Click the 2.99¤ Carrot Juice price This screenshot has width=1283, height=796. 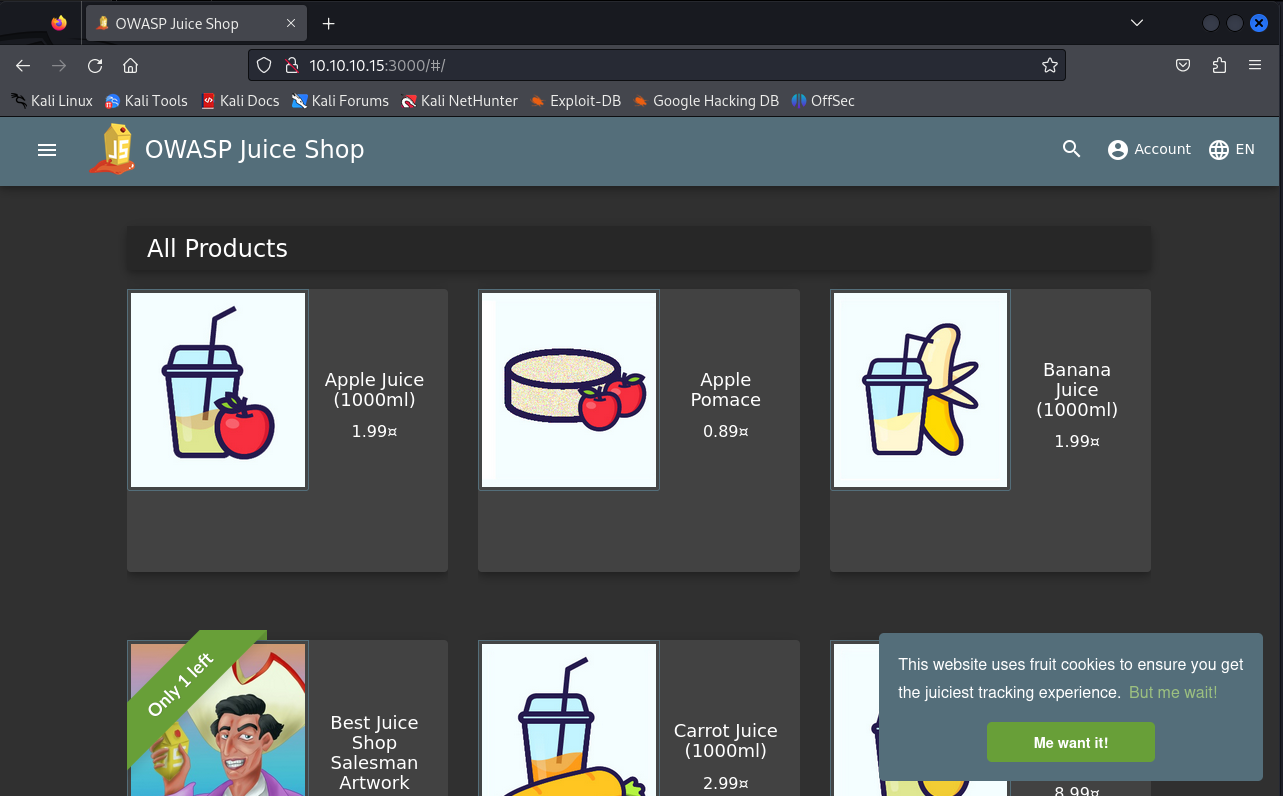point(725,783)
